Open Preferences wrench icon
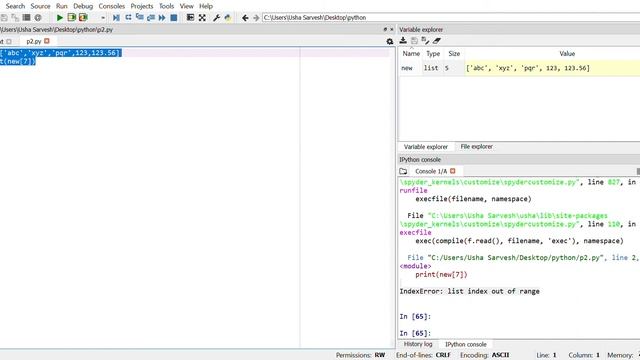 [216, 18]
